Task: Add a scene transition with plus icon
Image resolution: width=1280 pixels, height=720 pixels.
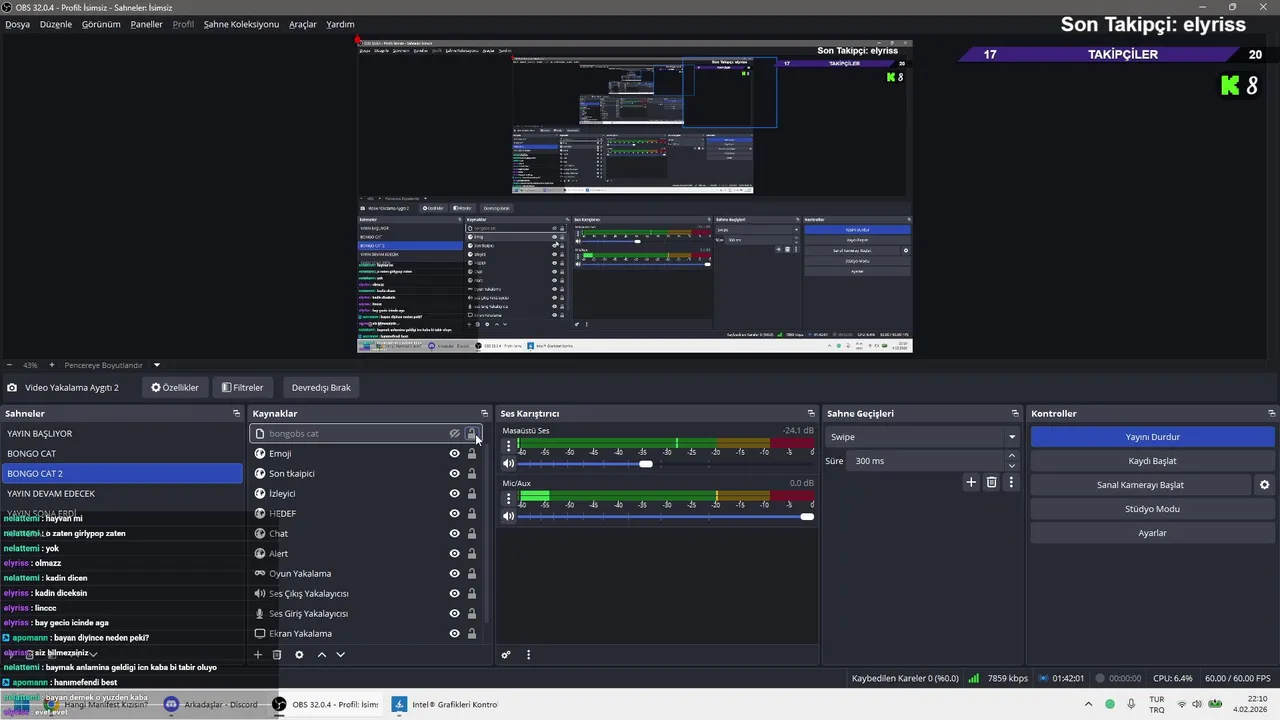Action: (x=971, y=482)
